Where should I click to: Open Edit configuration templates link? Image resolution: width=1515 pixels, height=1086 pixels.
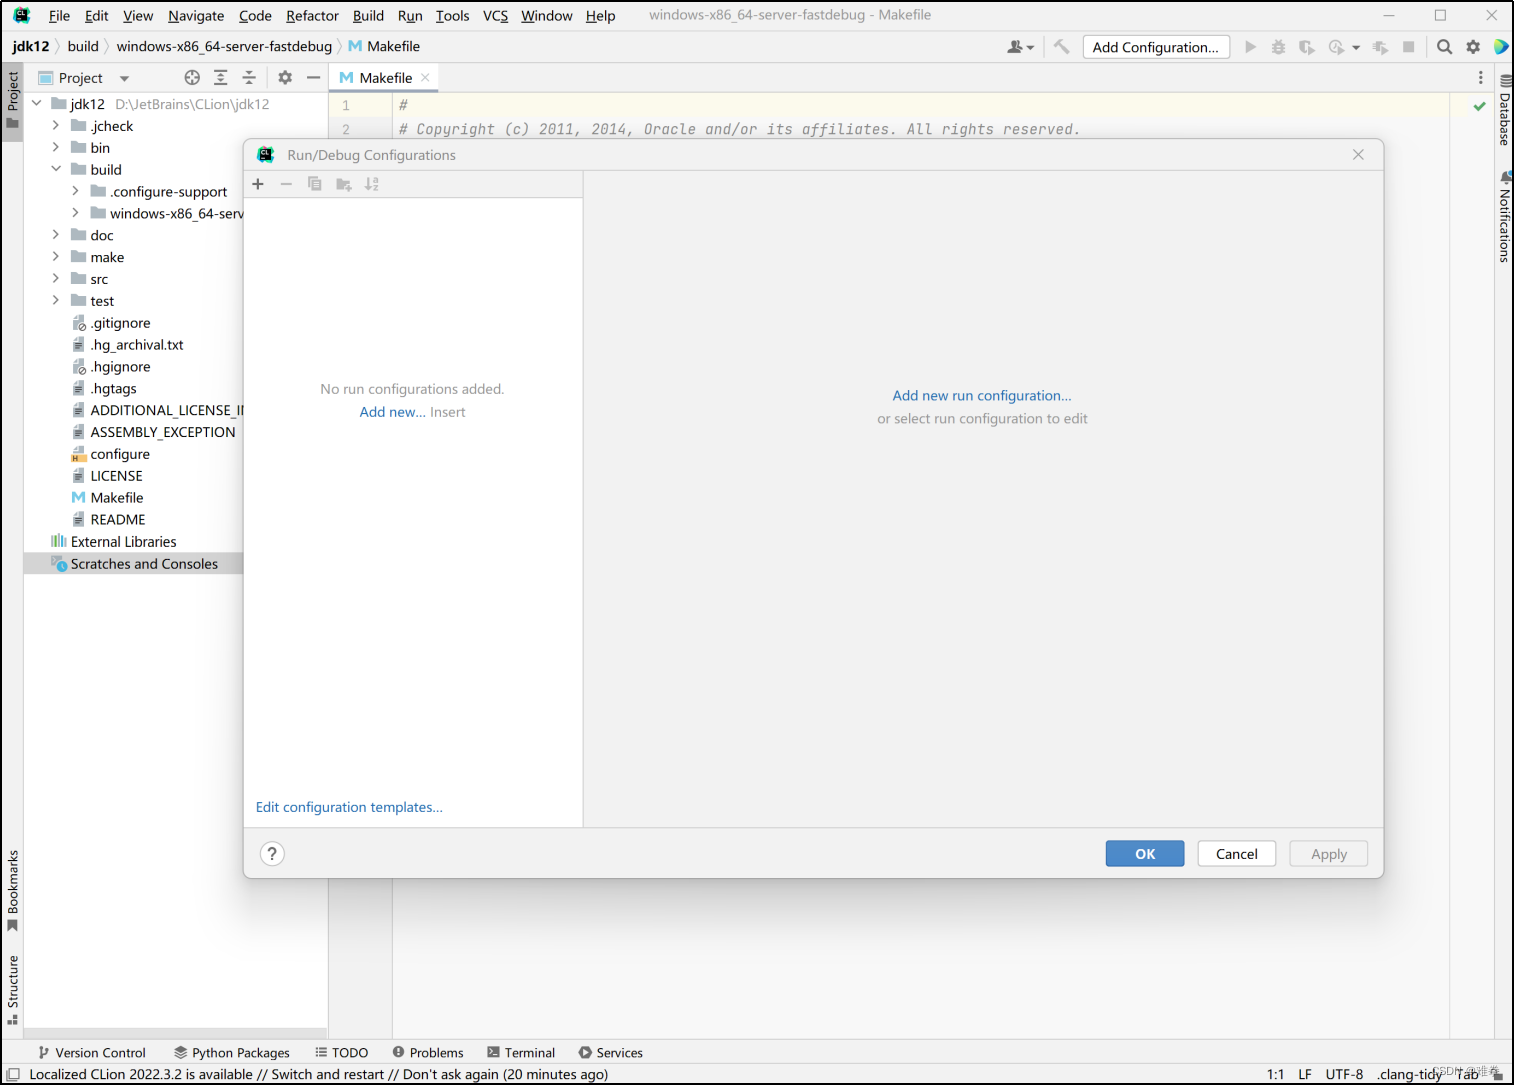(x=349, y=807)
